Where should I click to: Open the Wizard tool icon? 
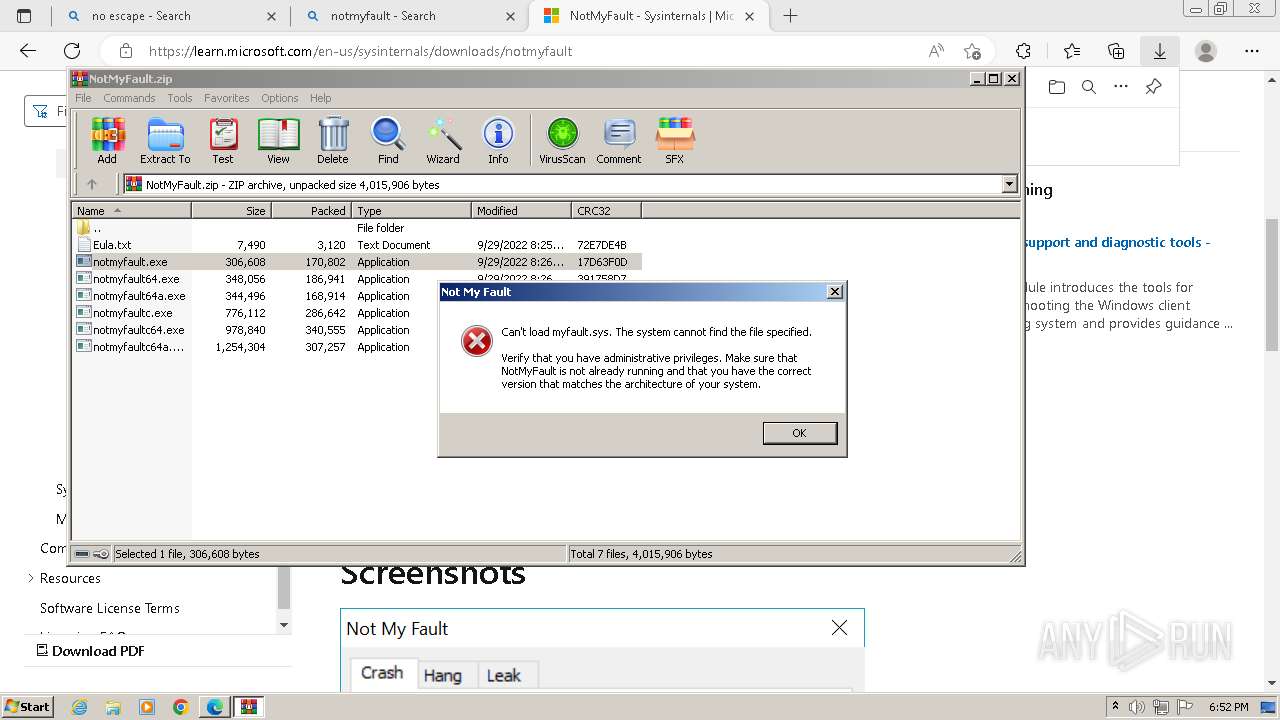[x=443, y=140]
